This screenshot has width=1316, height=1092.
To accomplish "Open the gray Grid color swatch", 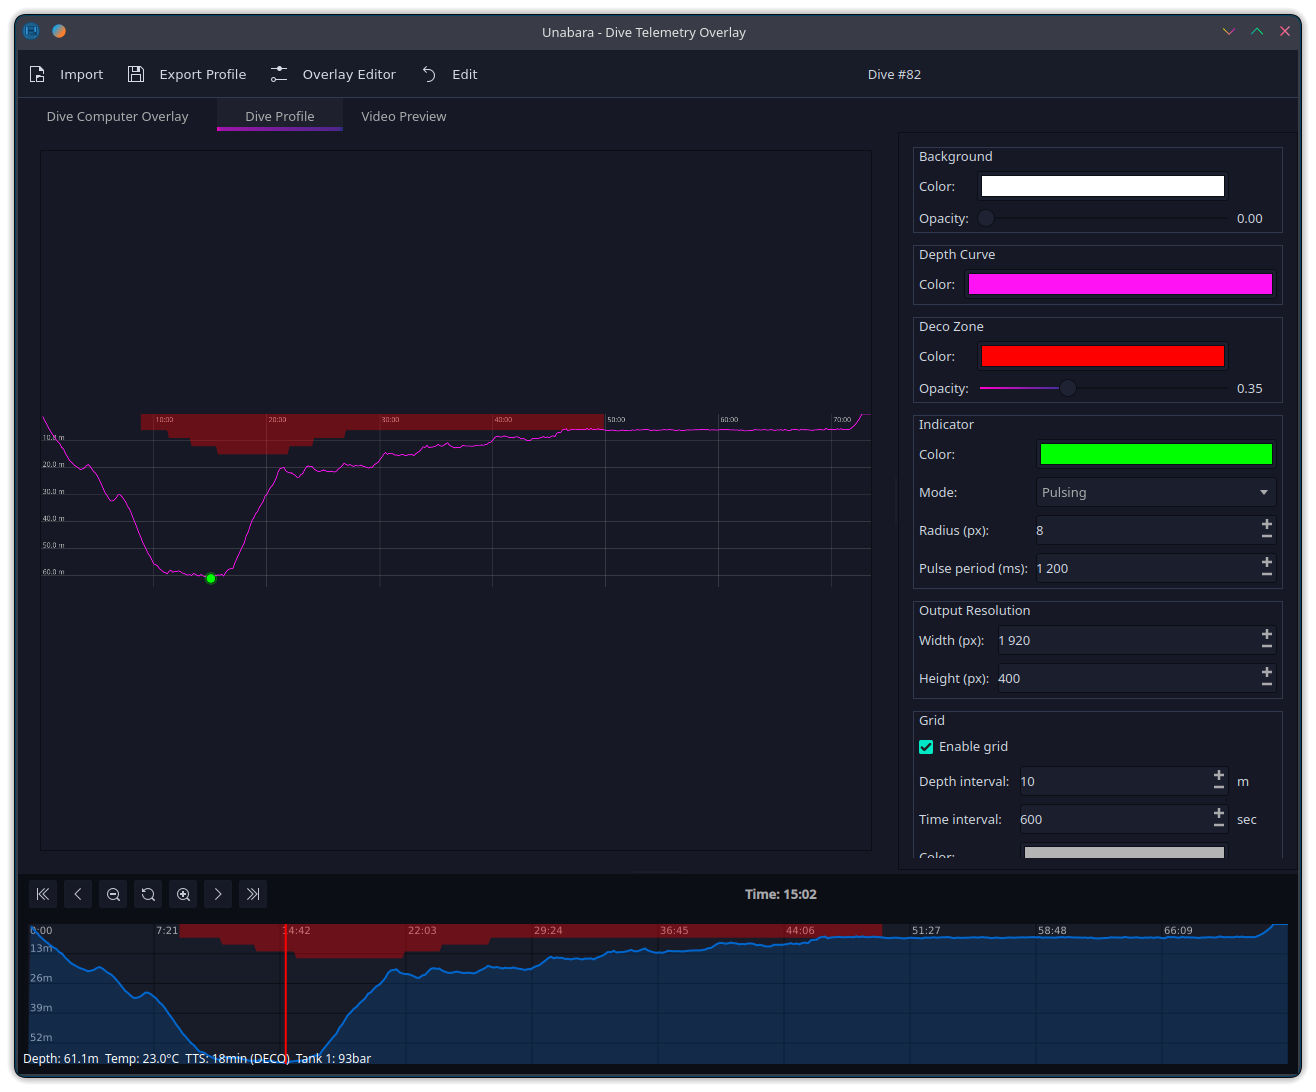I will click(x=1124, y=853).
